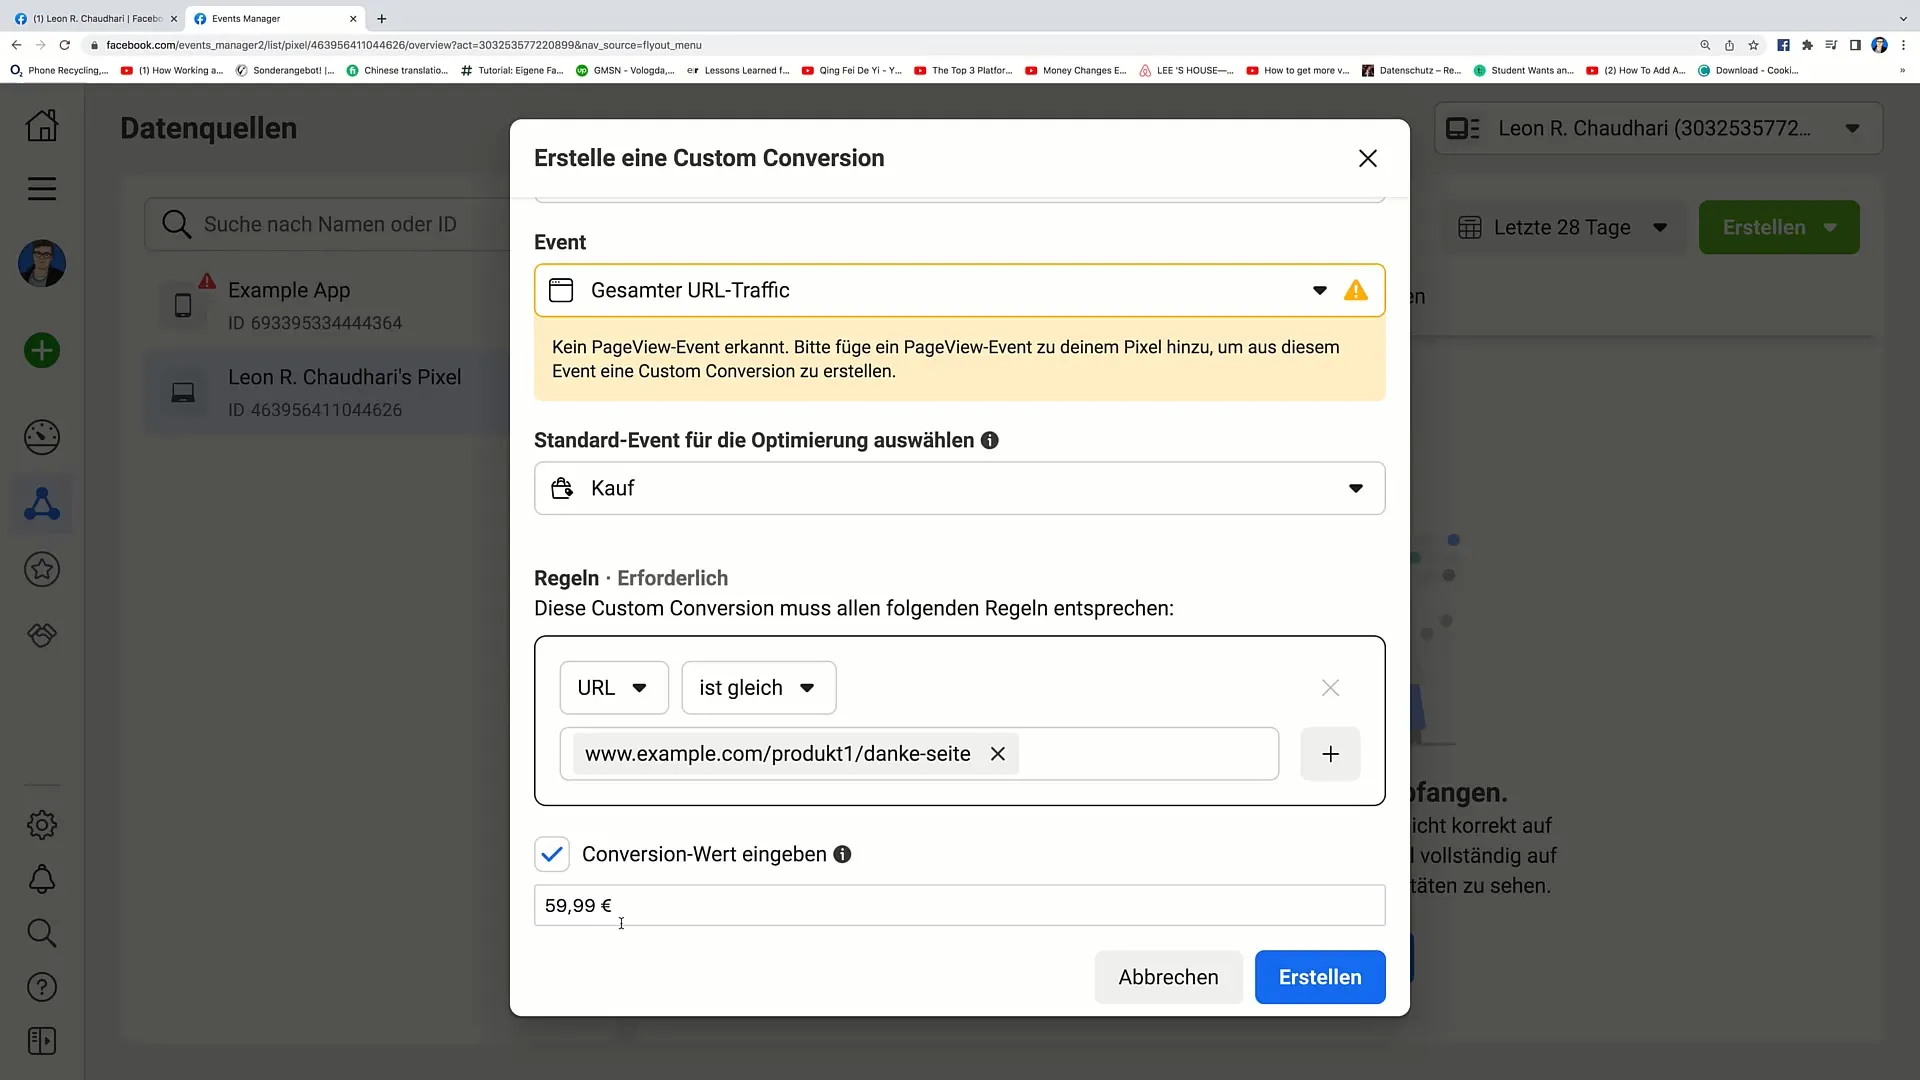Open a new browser tab
Image resolution: width=1920 pixels, height=1080 pixels.
point(382,19)
